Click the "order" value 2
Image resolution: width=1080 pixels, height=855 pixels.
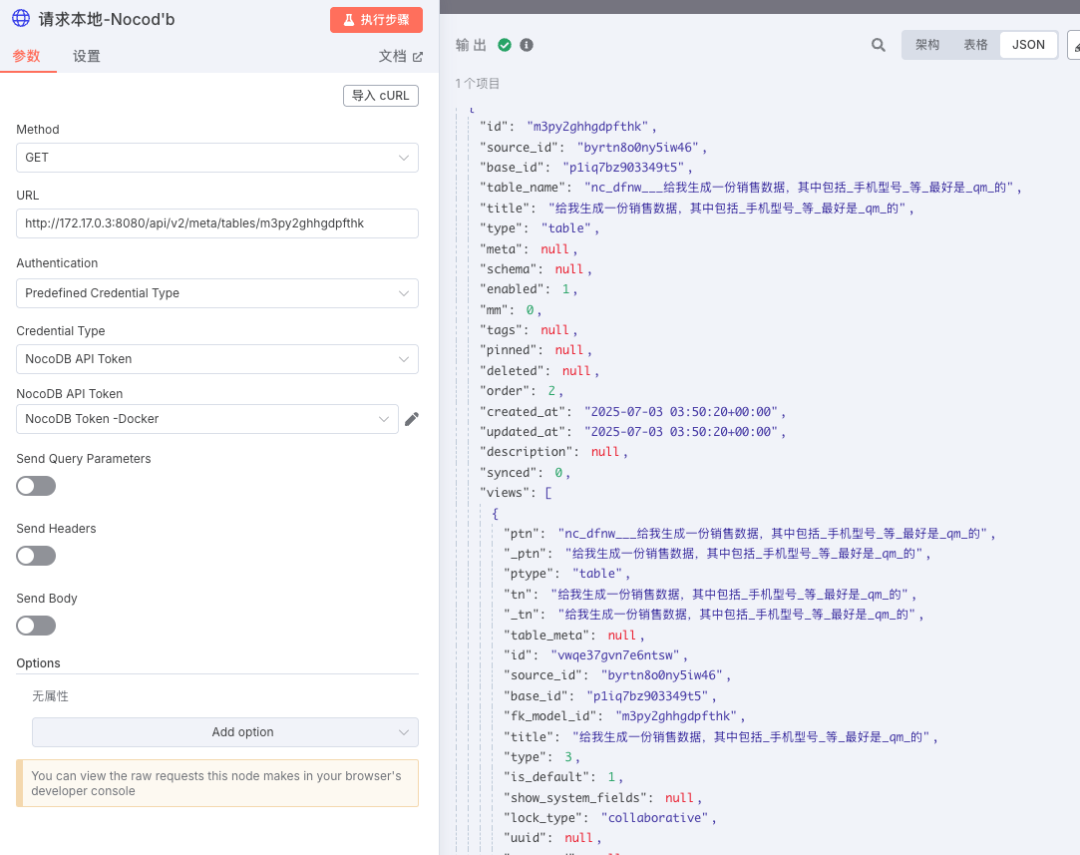551,391
